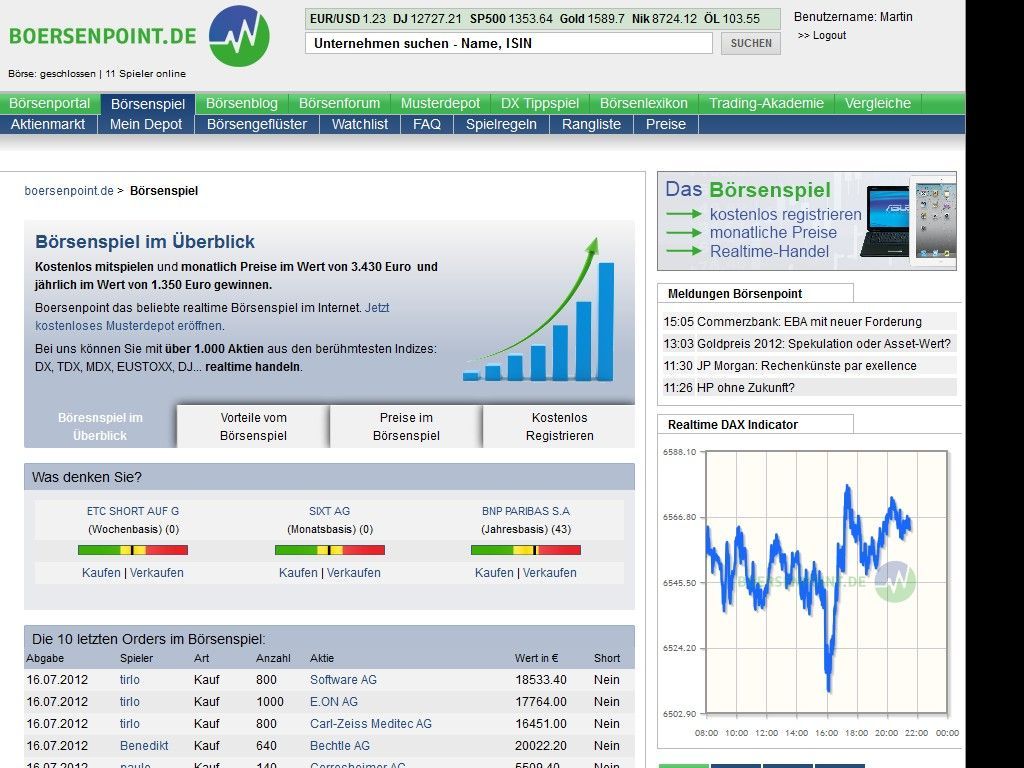Screen dimensions: 1024x768
Task: Click the Boersenpoint.de logo icon
Action: [239, 36]
